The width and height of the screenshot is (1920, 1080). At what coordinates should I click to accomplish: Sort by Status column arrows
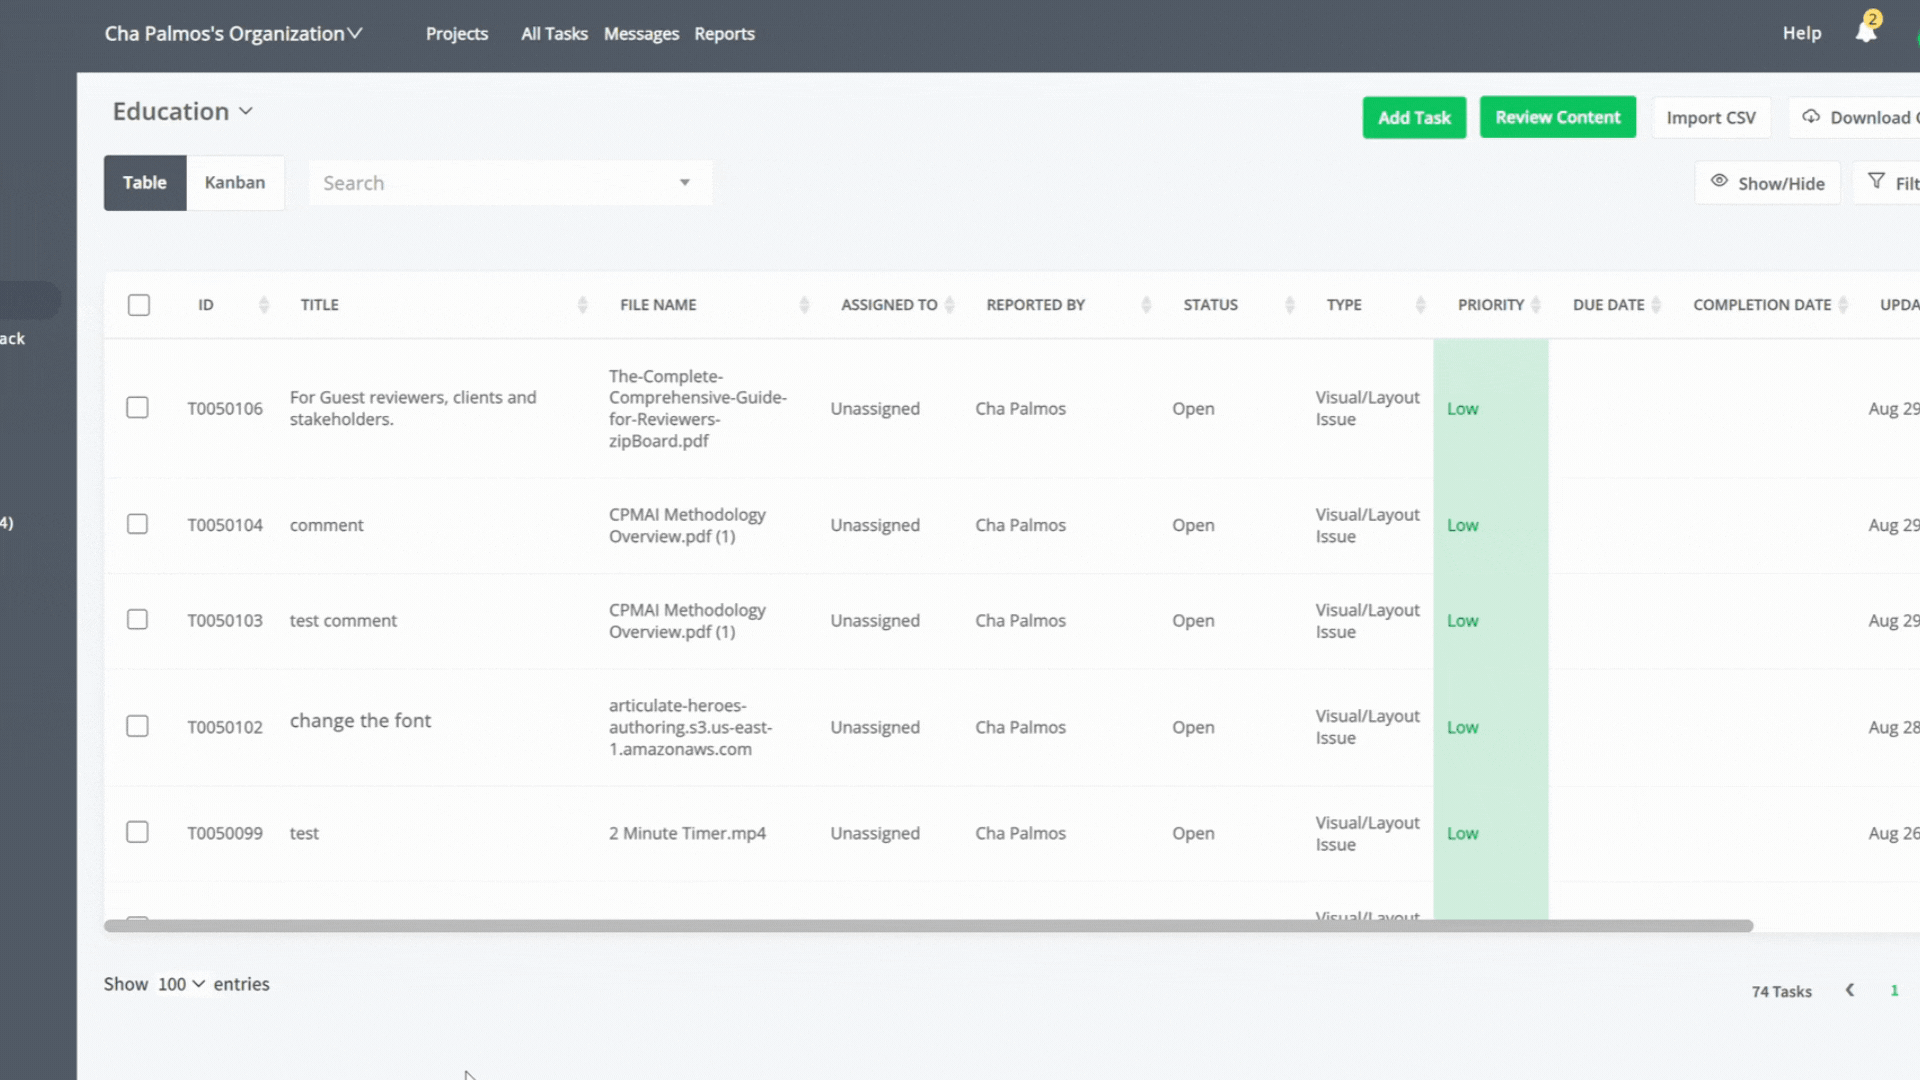[1289, 305]
